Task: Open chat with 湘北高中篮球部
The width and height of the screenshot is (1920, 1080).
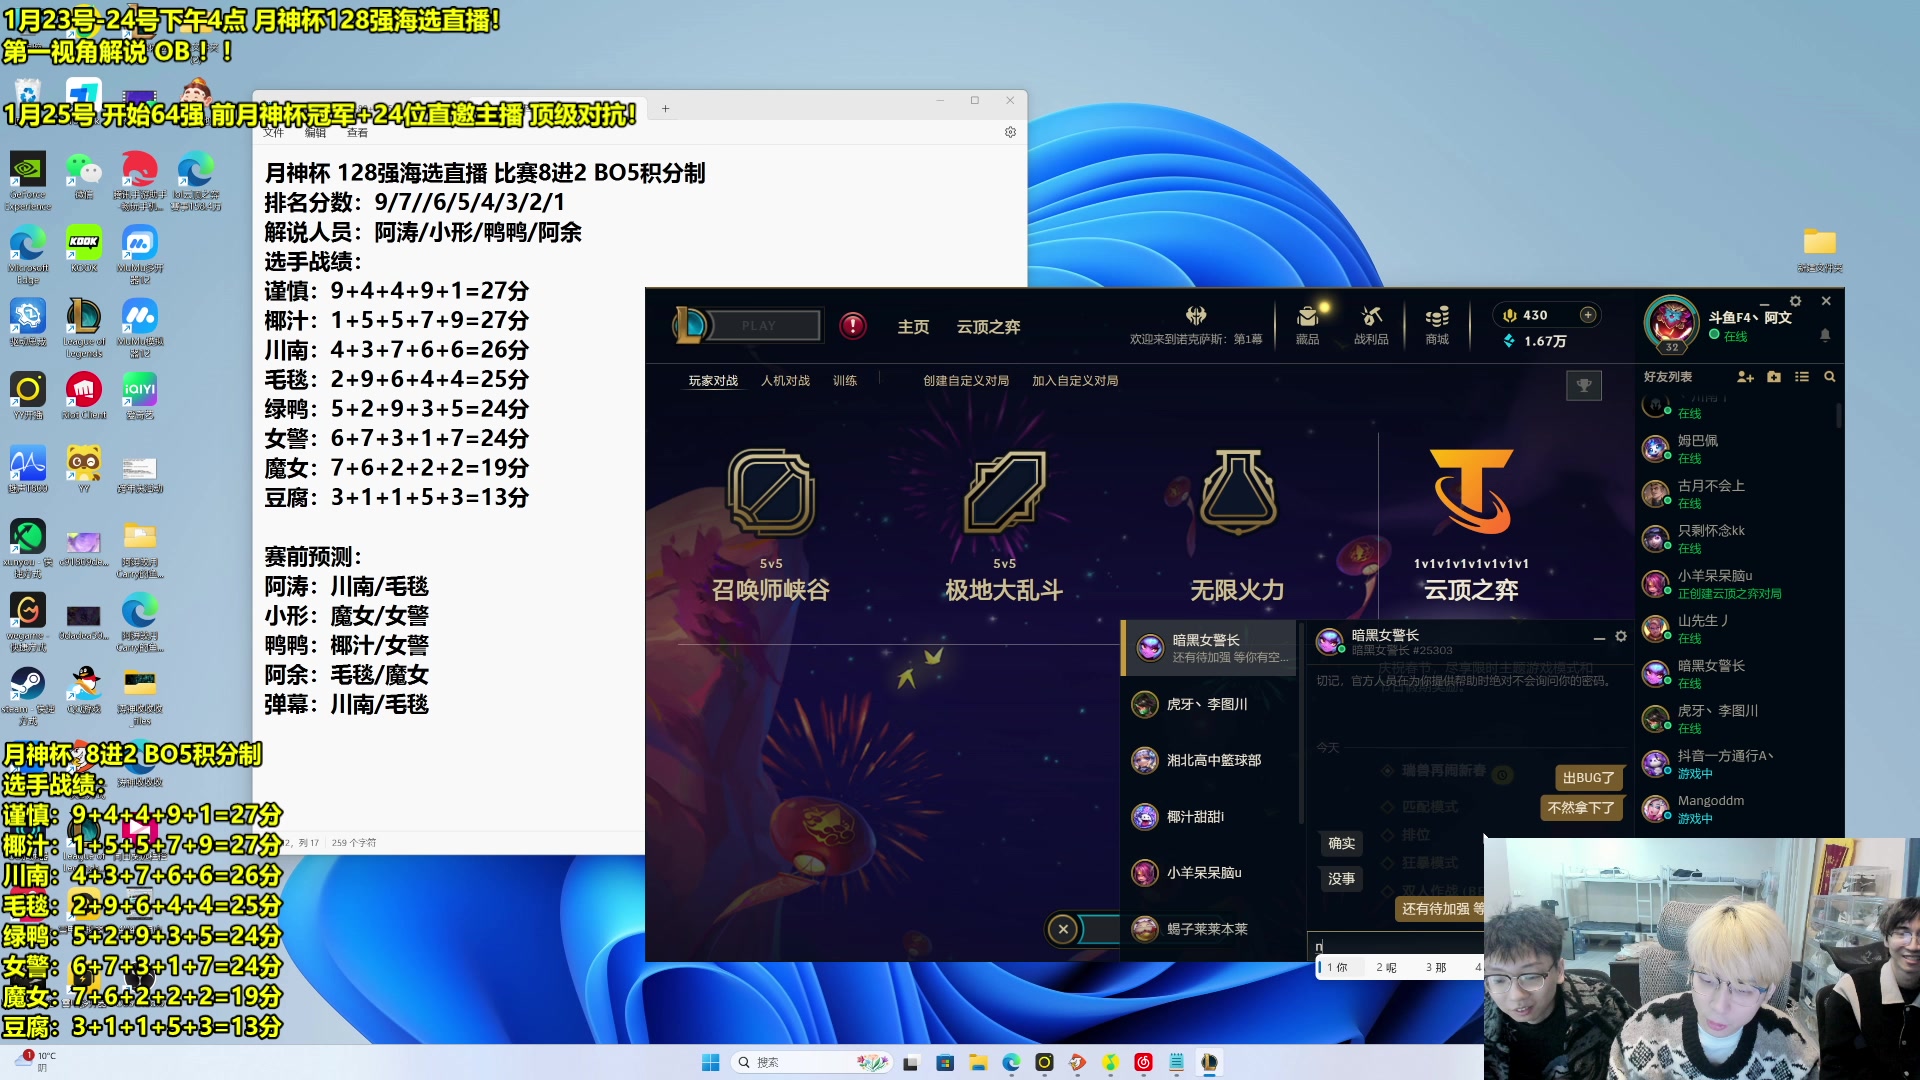Action: (1209, 761)
